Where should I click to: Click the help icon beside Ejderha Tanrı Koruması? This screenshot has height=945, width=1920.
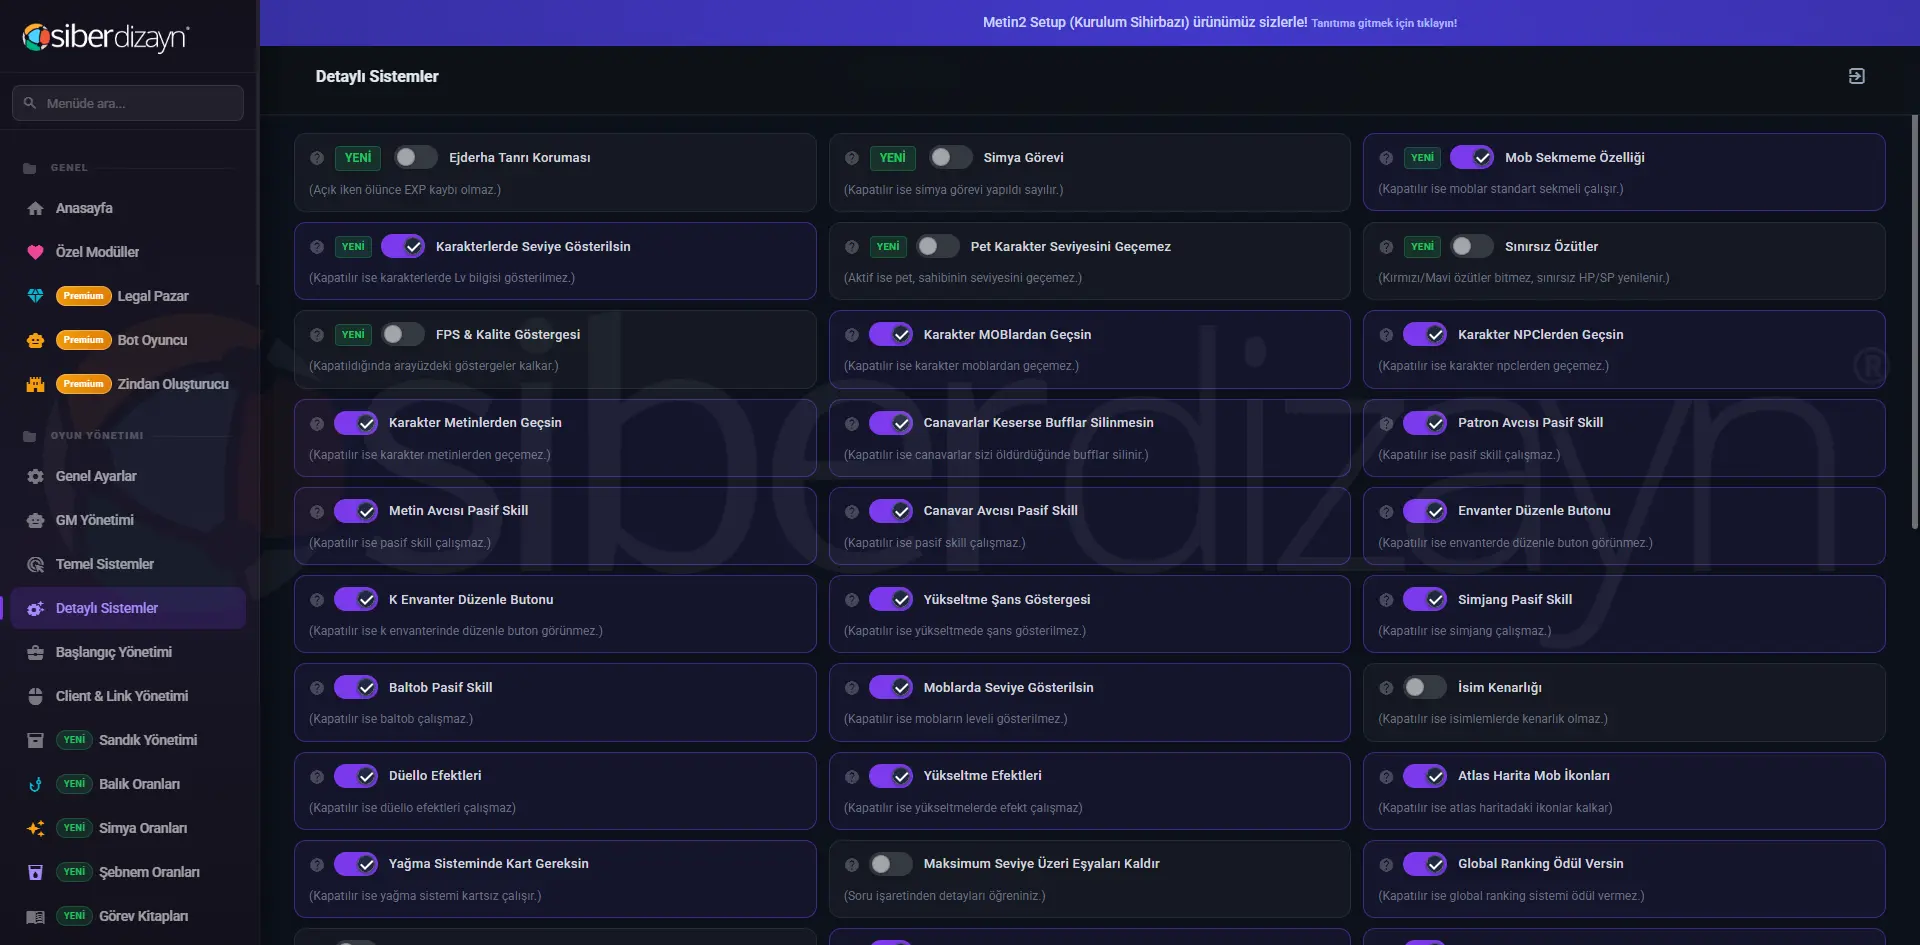click(x=317, y=158)
